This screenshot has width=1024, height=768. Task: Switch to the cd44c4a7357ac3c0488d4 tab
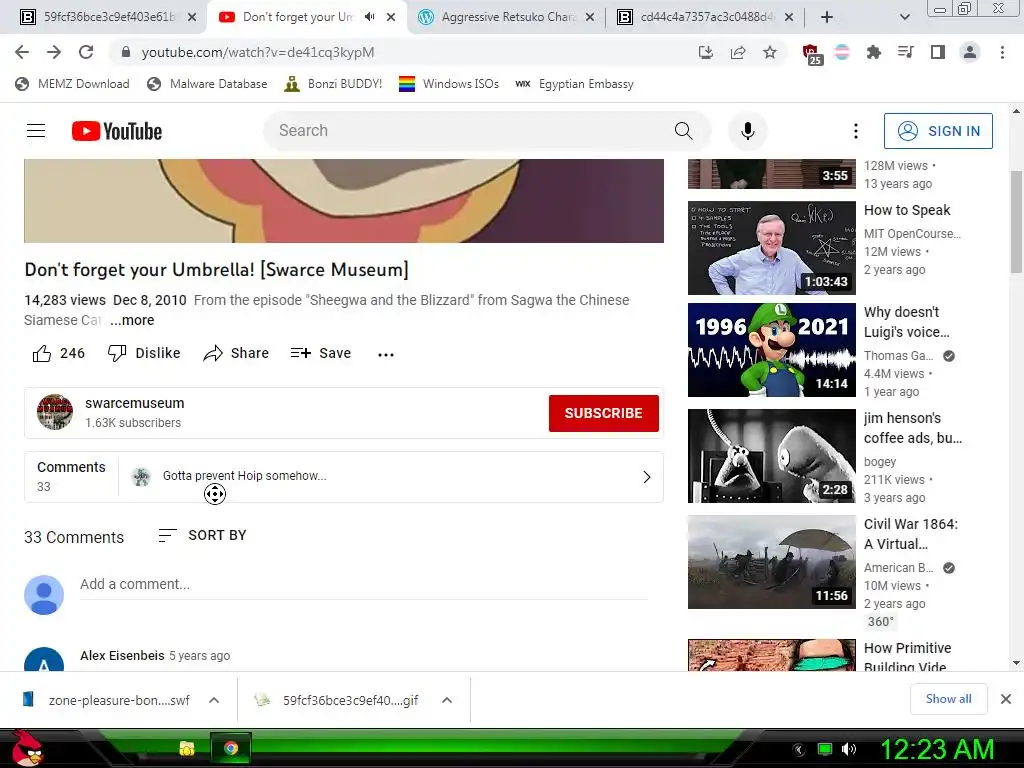click(705, 17)
